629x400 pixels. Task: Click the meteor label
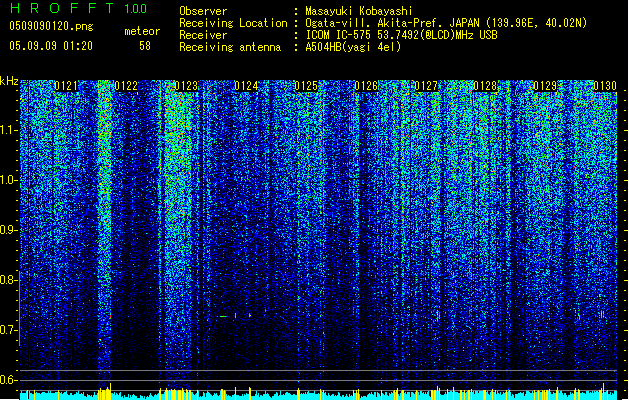click(x=142, y=31)
